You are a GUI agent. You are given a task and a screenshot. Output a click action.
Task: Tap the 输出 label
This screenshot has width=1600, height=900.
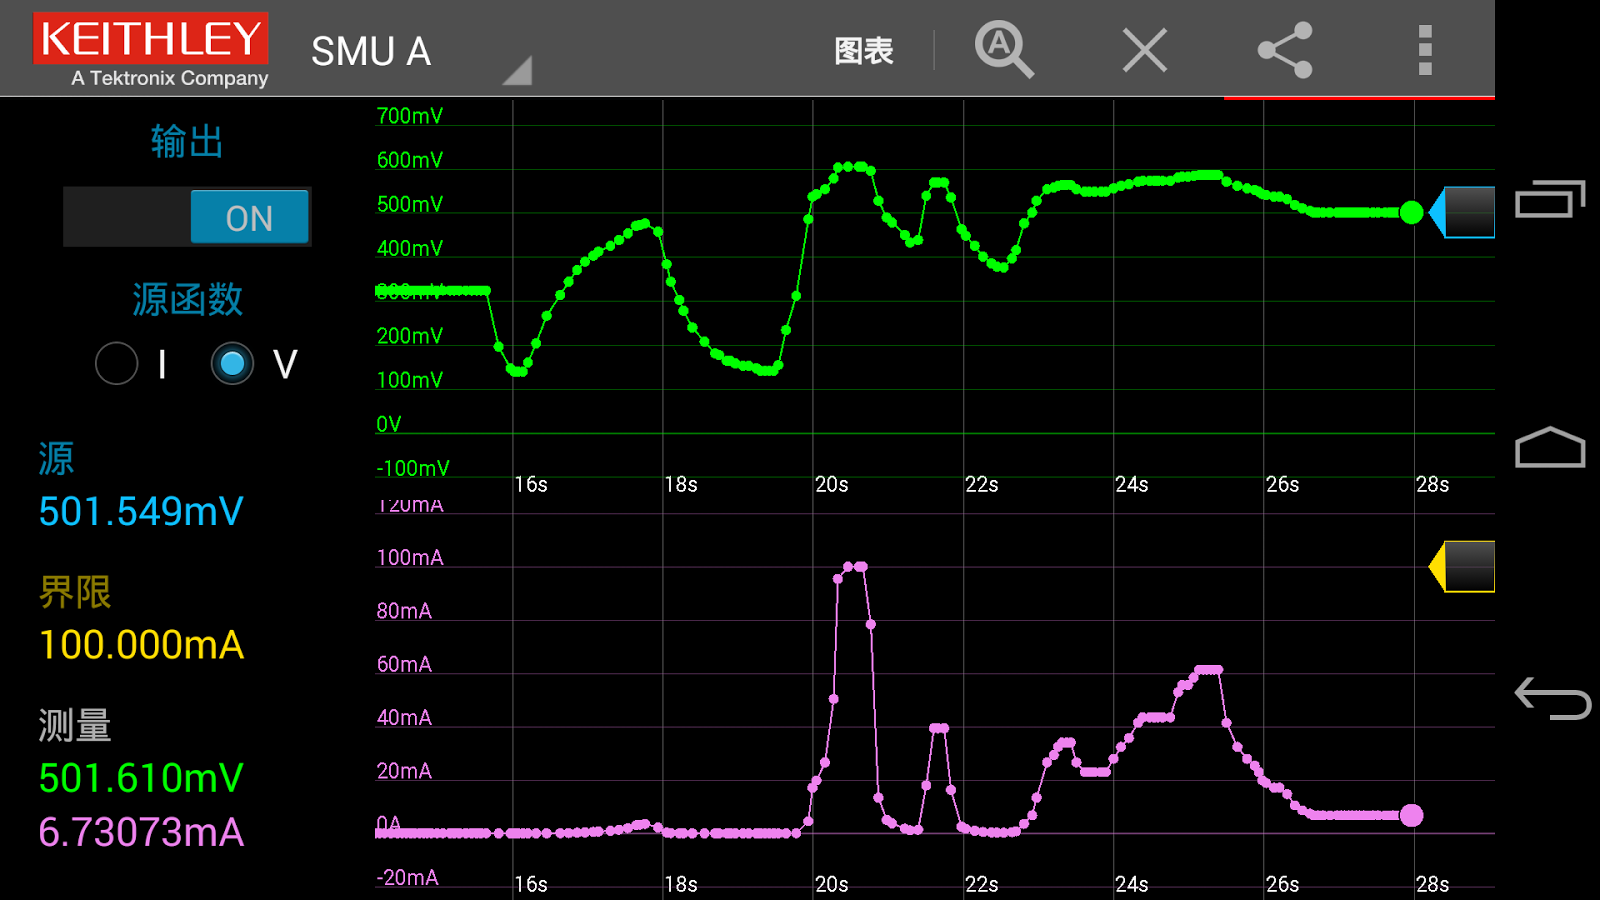[x=187, y=142]
